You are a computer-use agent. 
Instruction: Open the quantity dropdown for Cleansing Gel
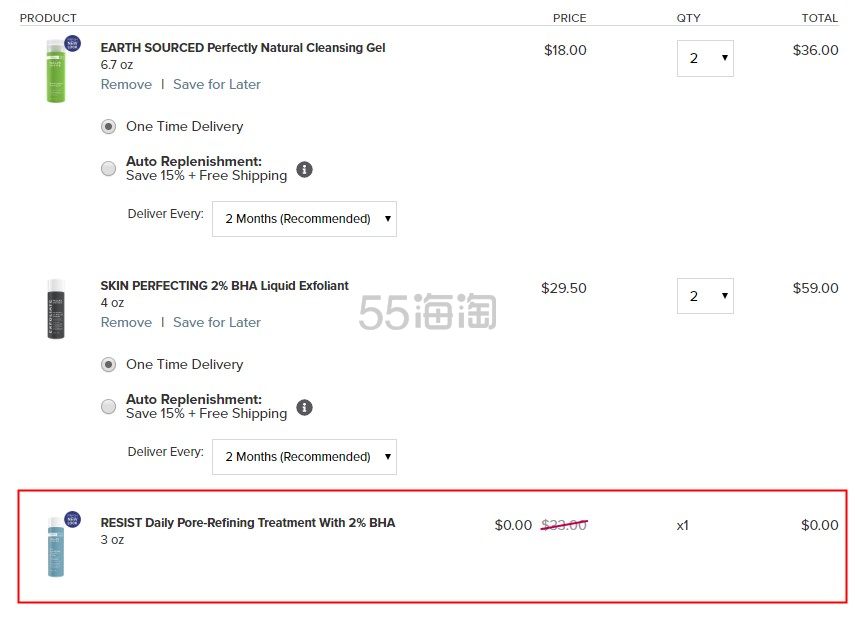pyautogui.click(x=705, y=58)
